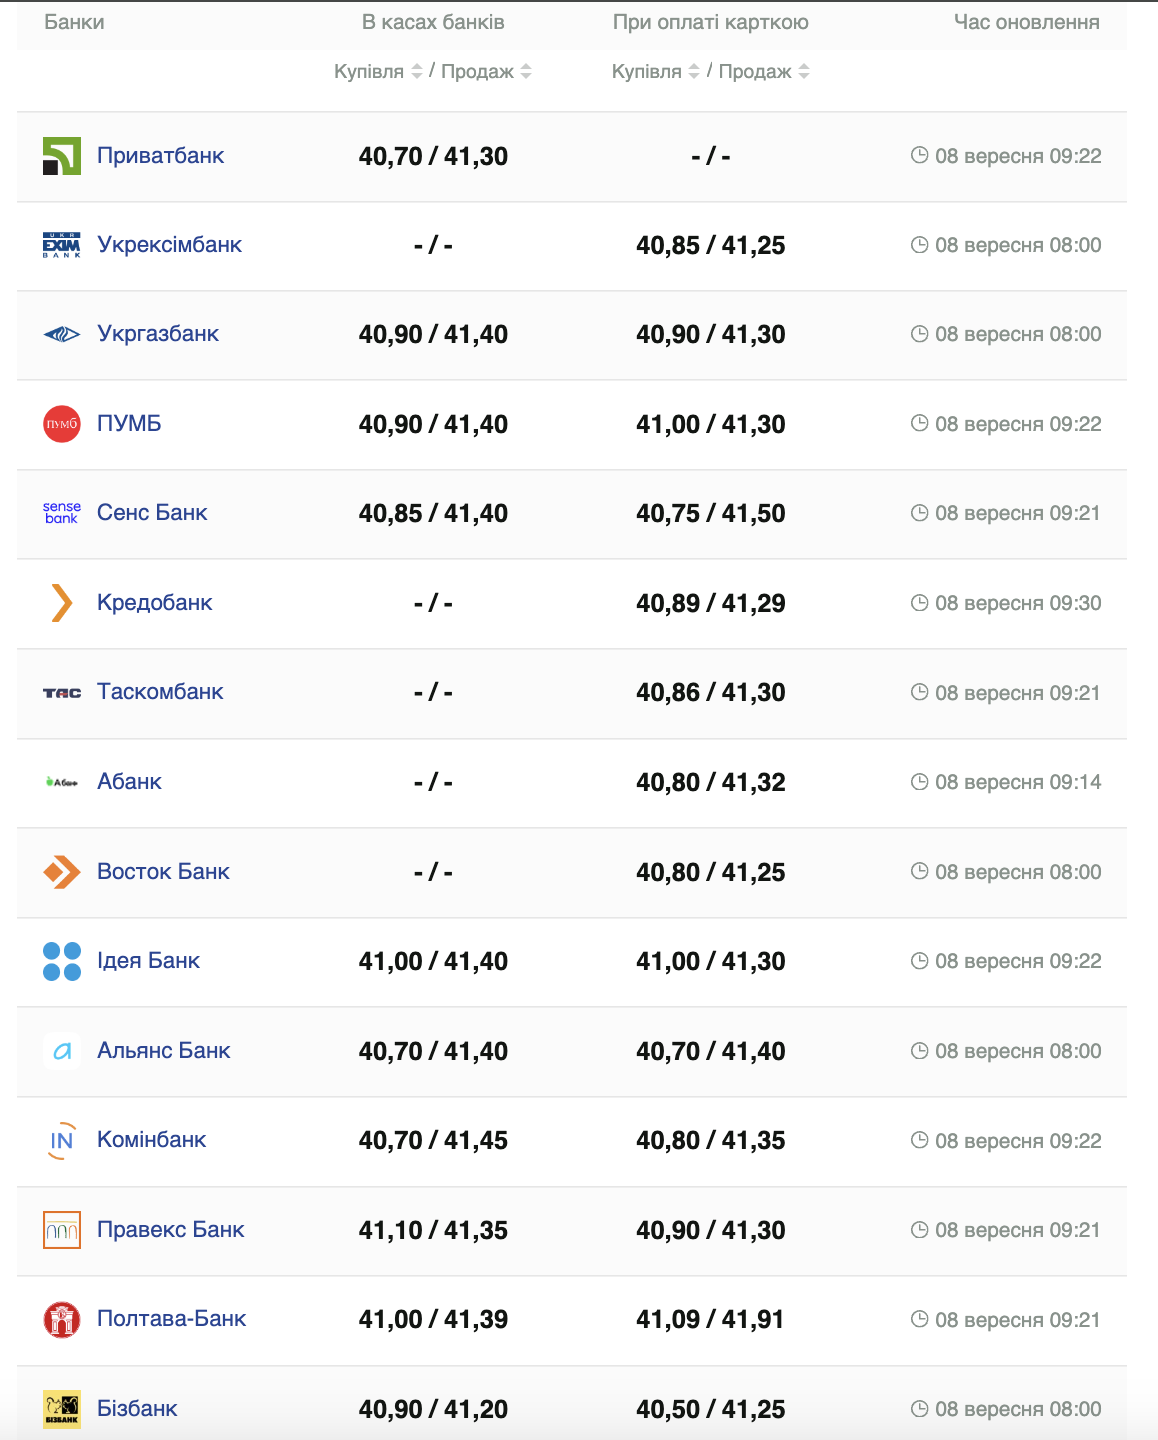Open the Абанк bank link
The image size is (1158, 1440).
tap(129, 782)
